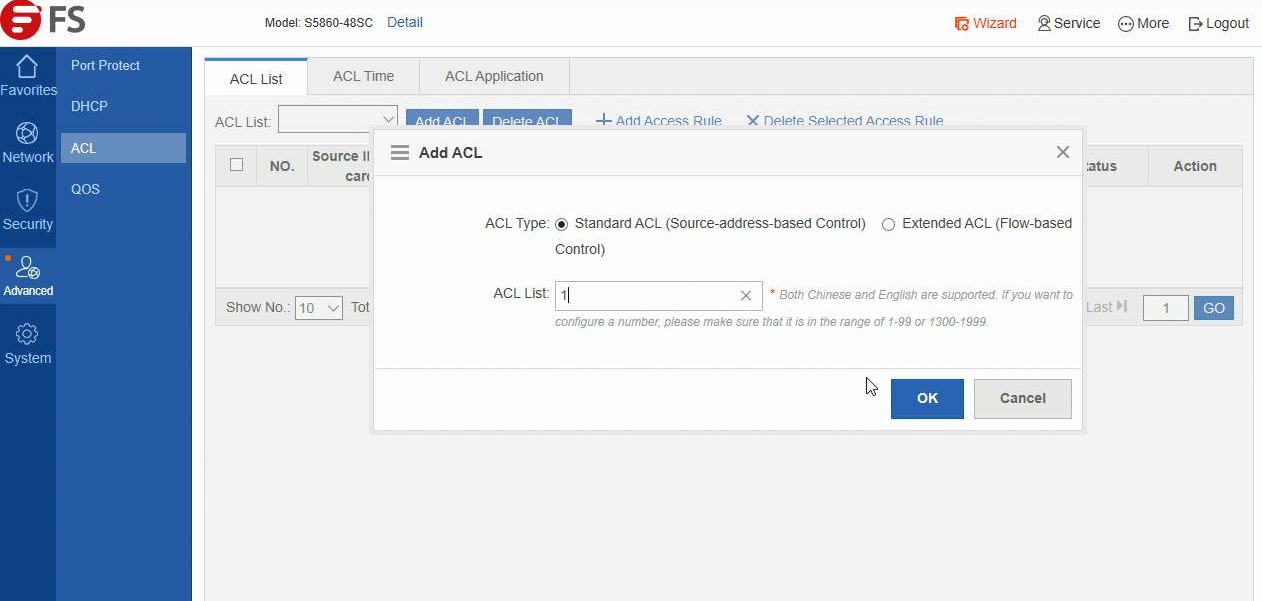Click the Delete ACL toolbar button
Image resolution: width=1262 pixels, height=601 pixels.
tap(527, 119)
